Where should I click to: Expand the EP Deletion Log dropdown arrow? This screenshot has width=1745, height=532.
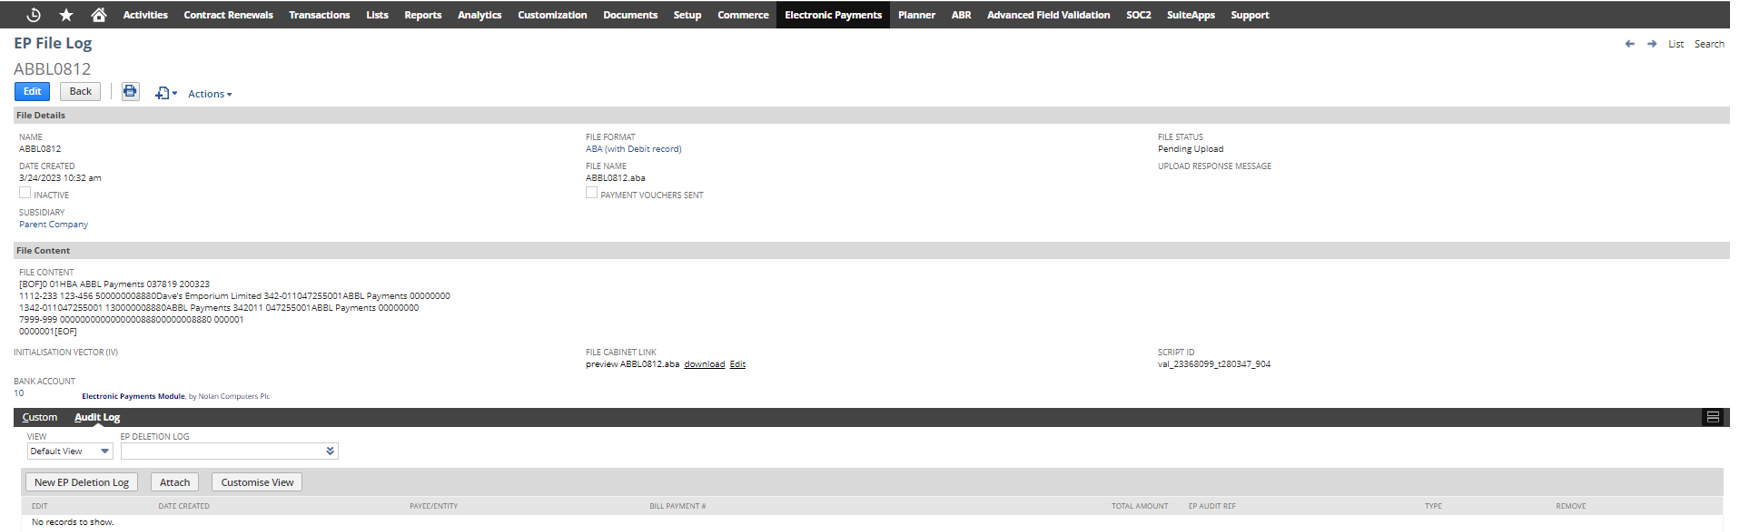click(x=330, y=451)
